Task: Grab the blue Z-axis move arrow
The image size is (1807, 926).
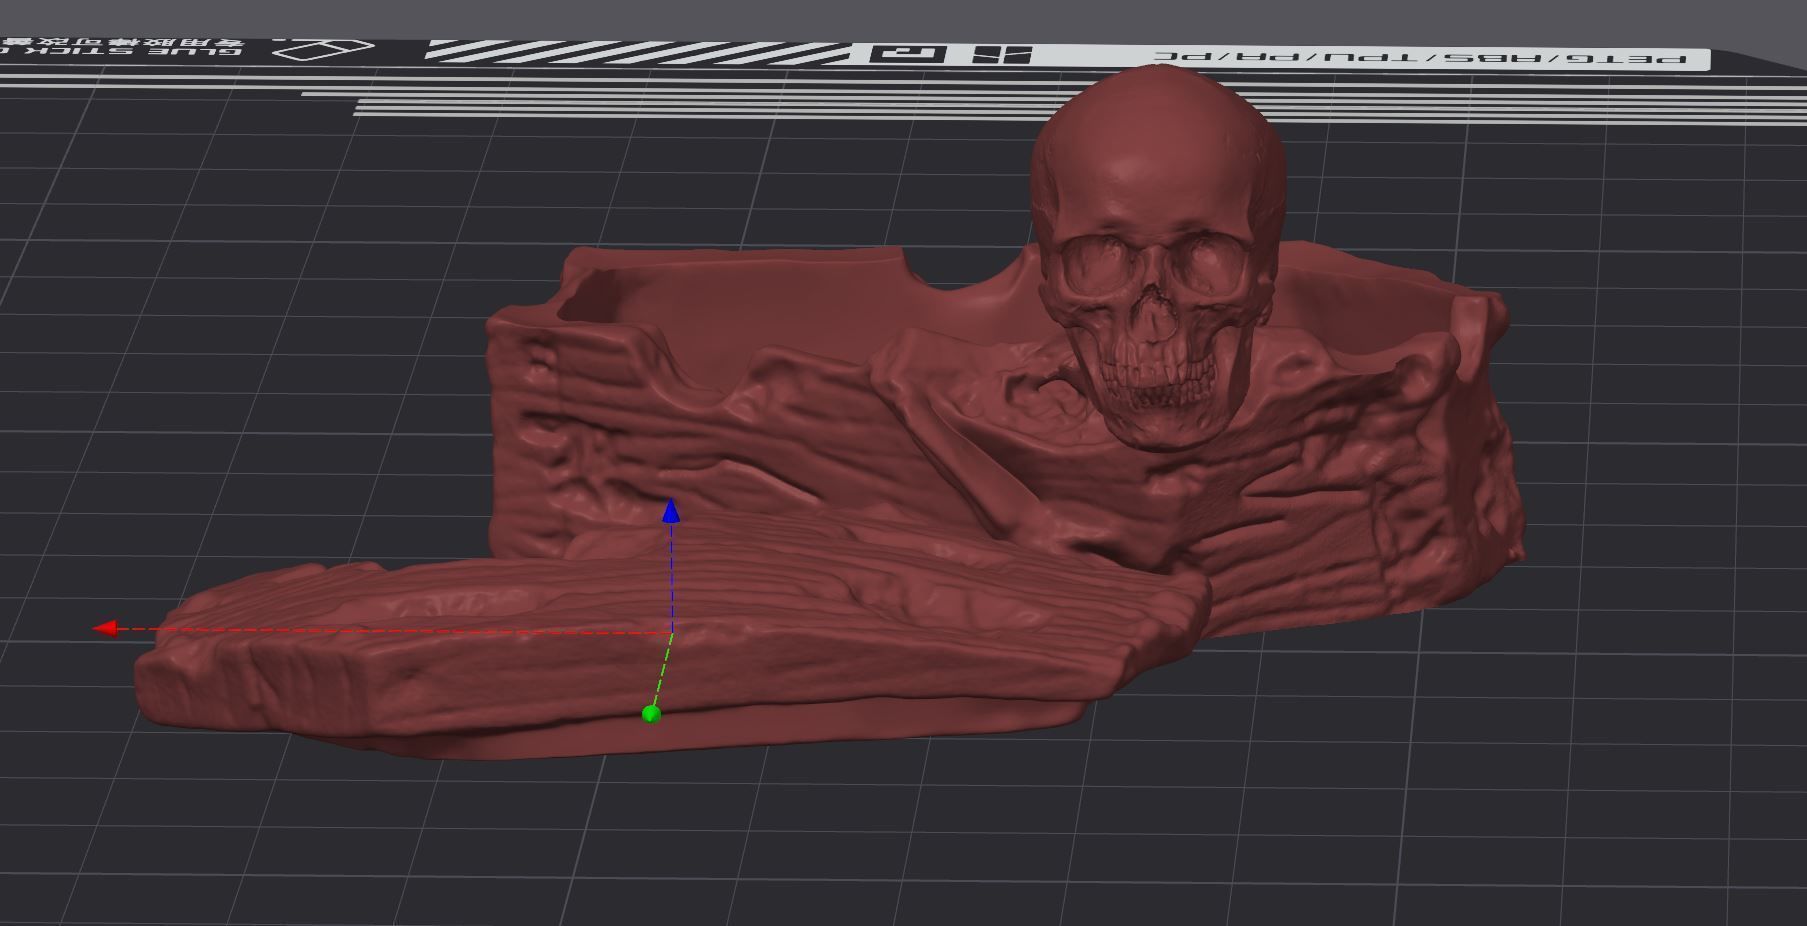Action: [x=671, y=511]
